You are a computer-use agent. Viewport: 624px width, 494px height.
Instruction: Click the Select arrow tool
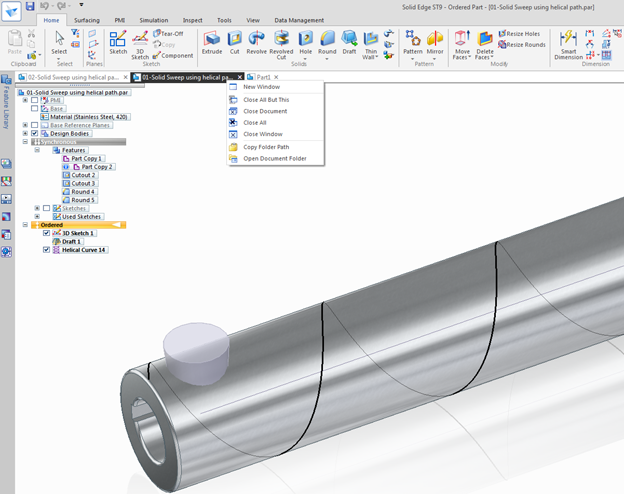point(59,43)
